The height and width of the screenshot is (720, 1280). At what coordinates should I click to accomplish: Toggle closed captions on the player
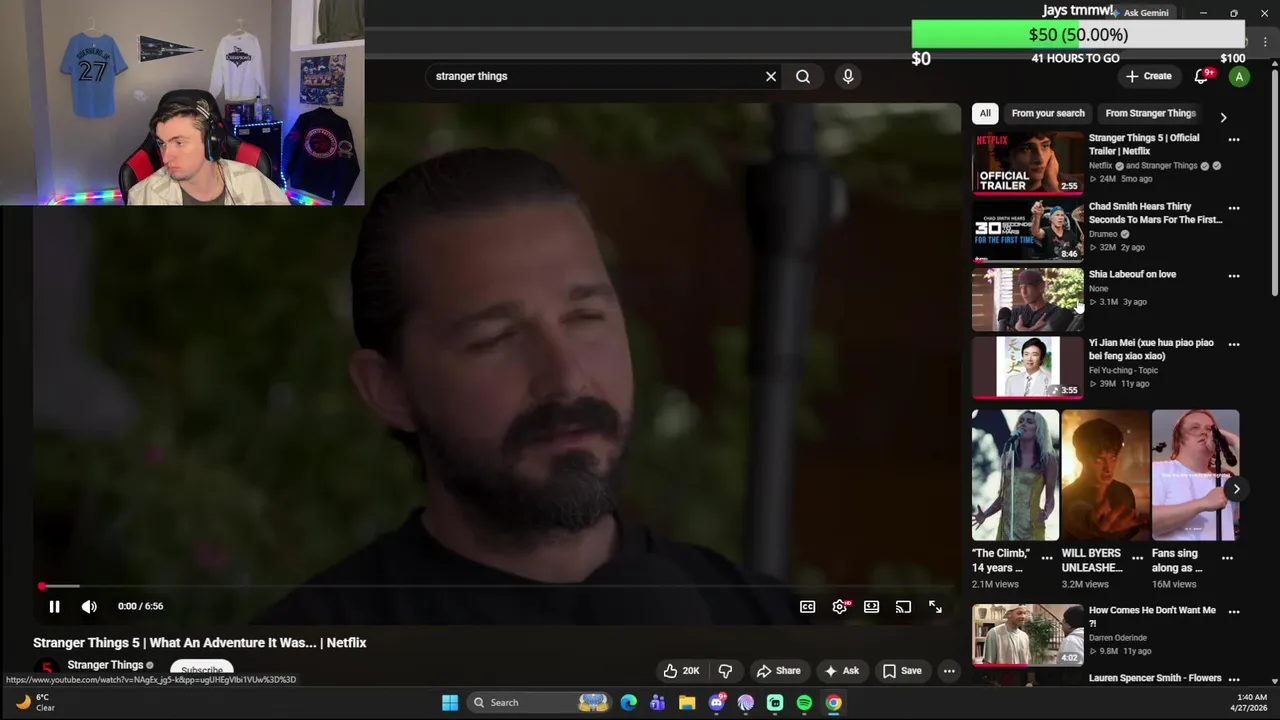[x=807, y=607]
